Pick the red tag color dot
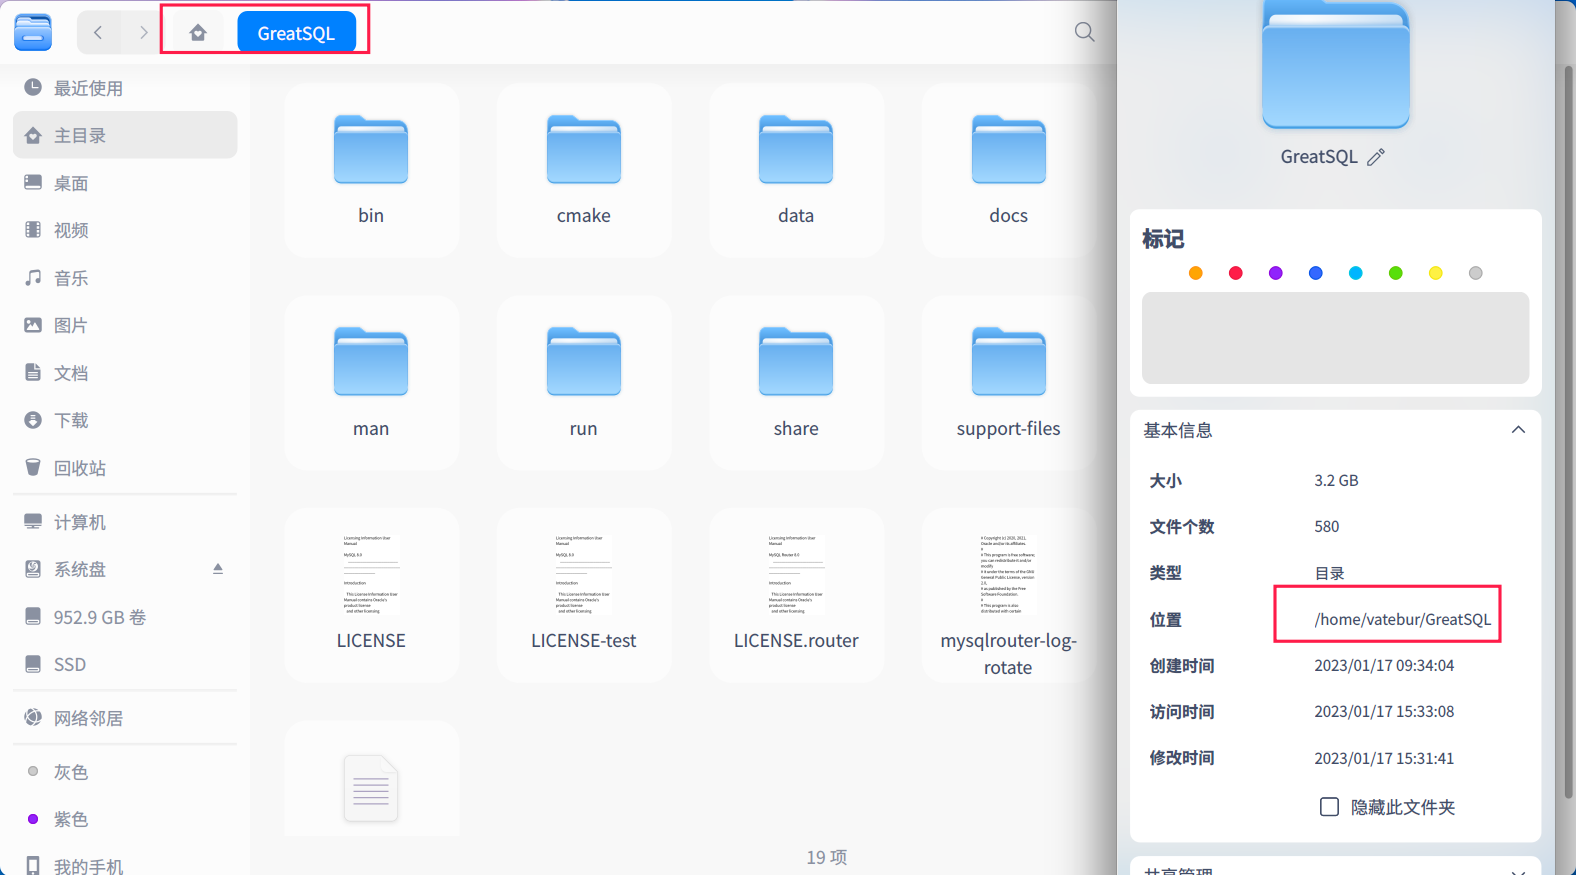This screenshot has width=1576, height=875. tap(1235, 273)
